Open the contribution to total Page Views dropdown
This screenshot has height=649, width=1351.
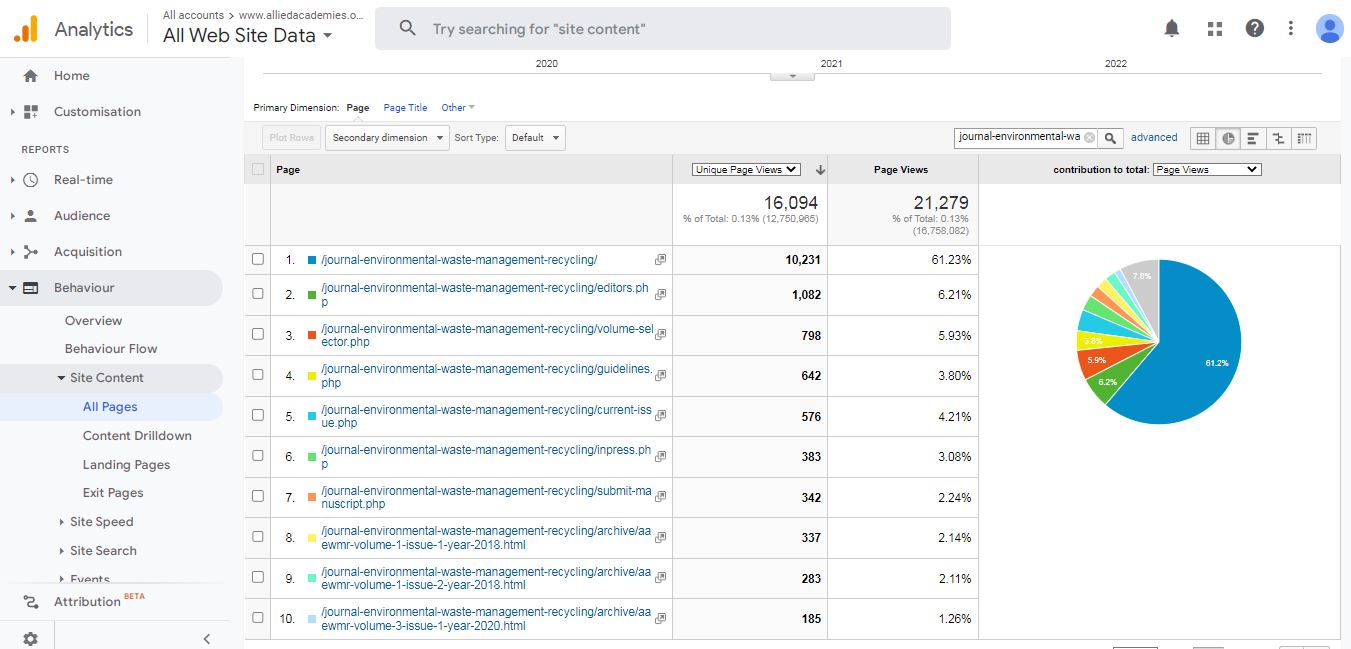click(x=1206, y=170)
